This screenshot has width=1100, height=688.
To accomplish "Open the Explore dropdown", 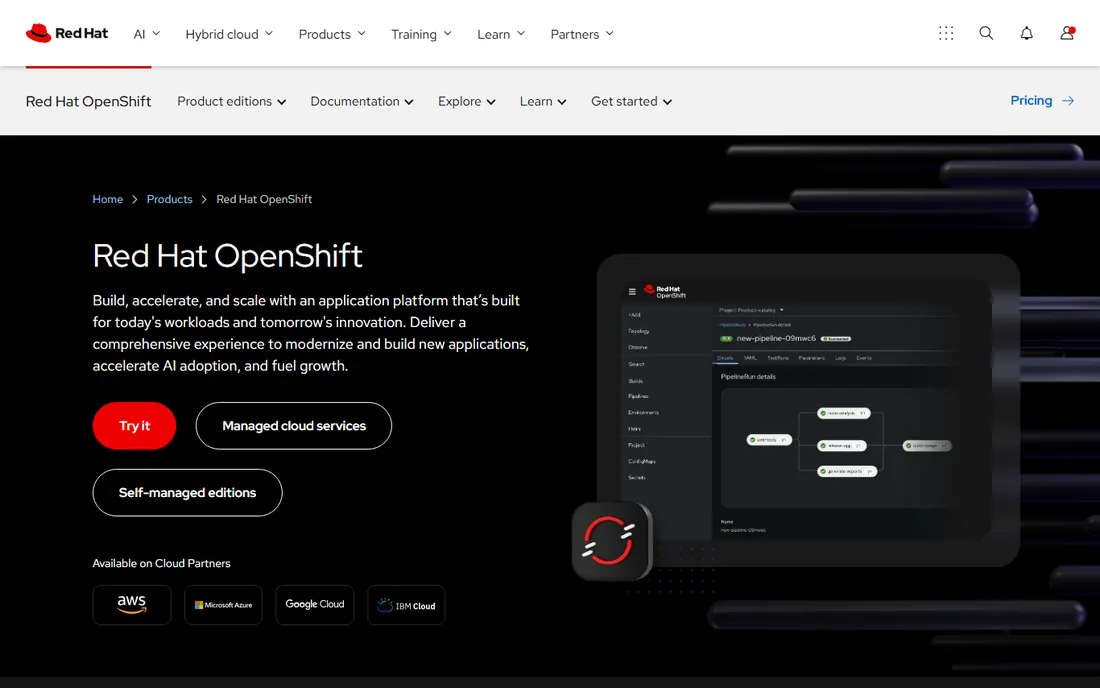I will point(467,101).
